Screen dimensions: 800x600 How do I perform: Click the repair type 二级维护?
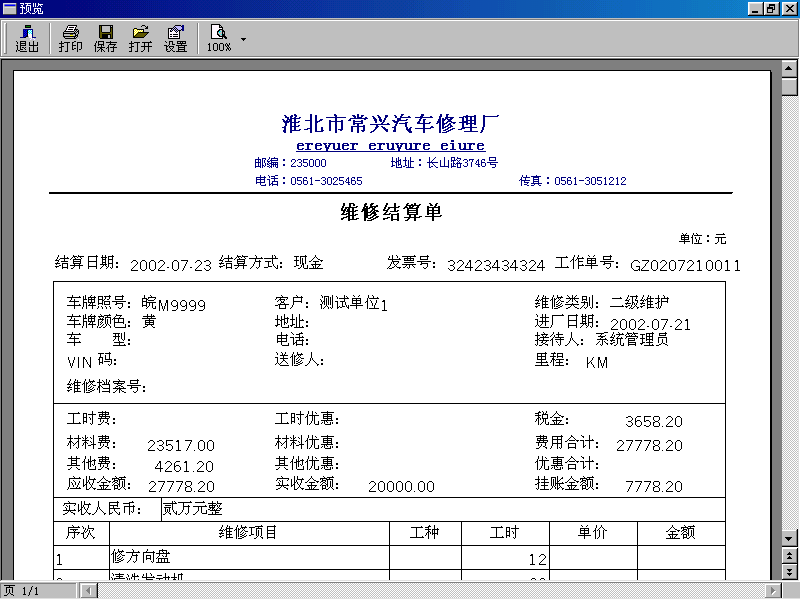[639, 302]
